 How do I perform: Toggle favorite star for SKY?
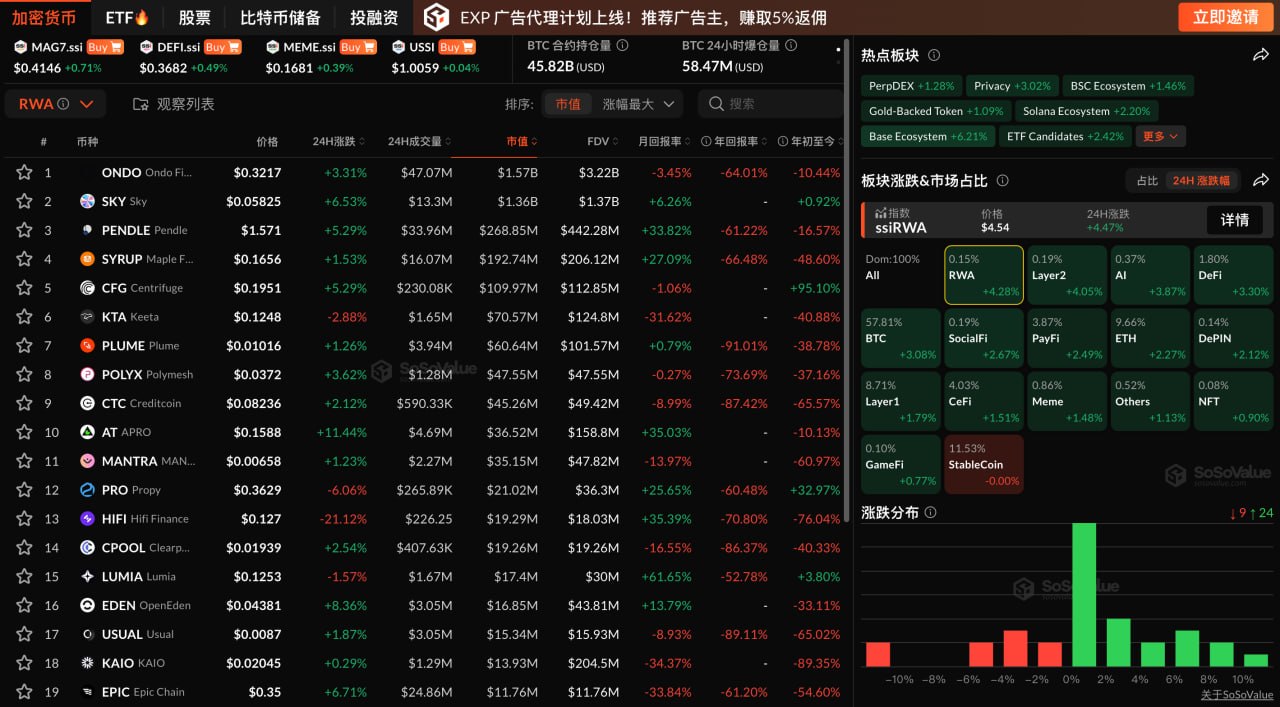[24, 202]
